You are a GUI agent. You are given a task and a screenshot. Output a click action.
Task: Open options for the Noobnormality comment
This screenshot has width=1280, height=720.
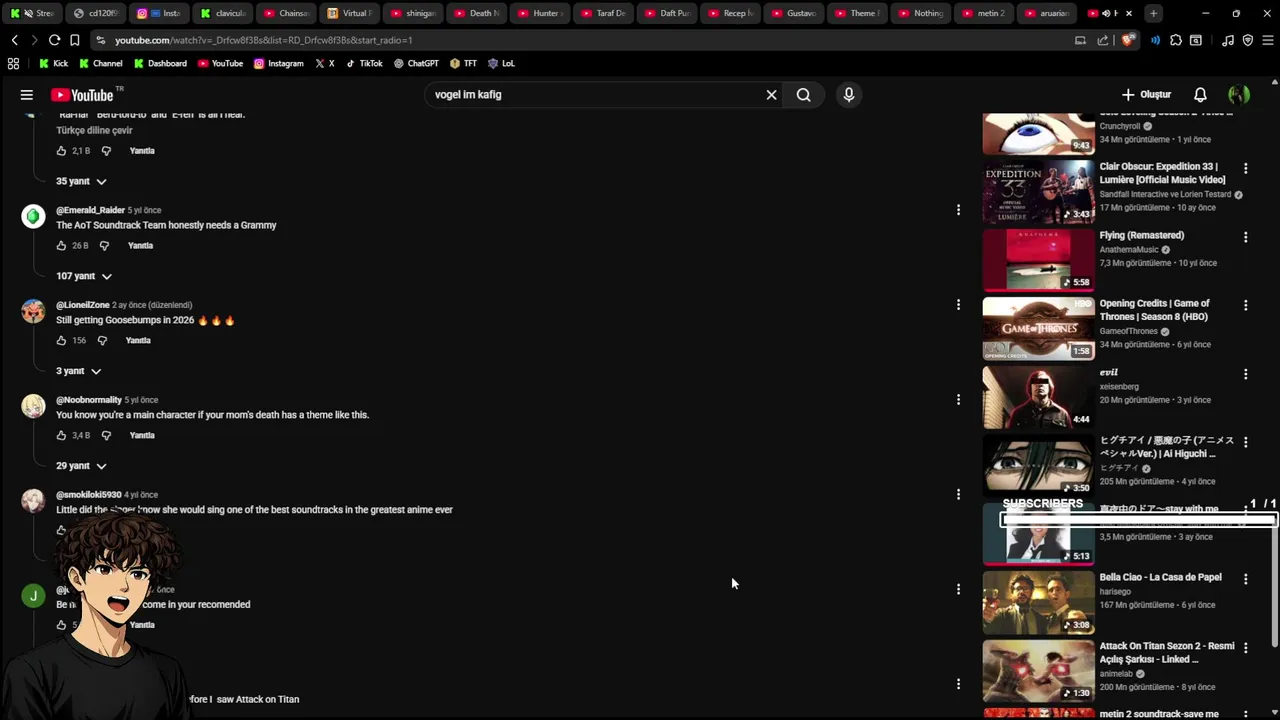tap(958, 400)
